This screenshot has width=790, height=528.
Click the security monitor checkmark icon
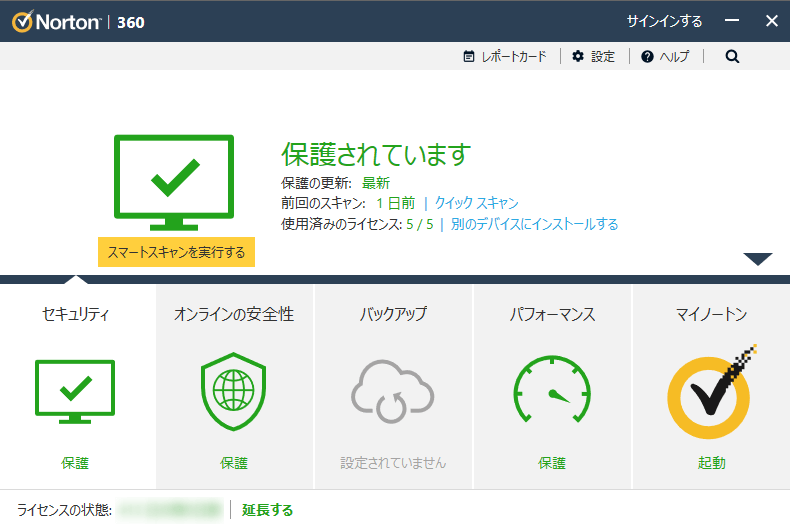75,391
